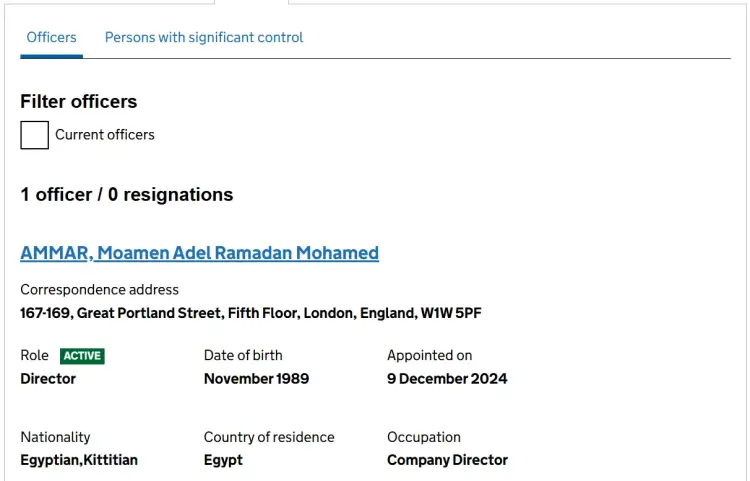Click the Great Portland Street address text

coord(251,313)
